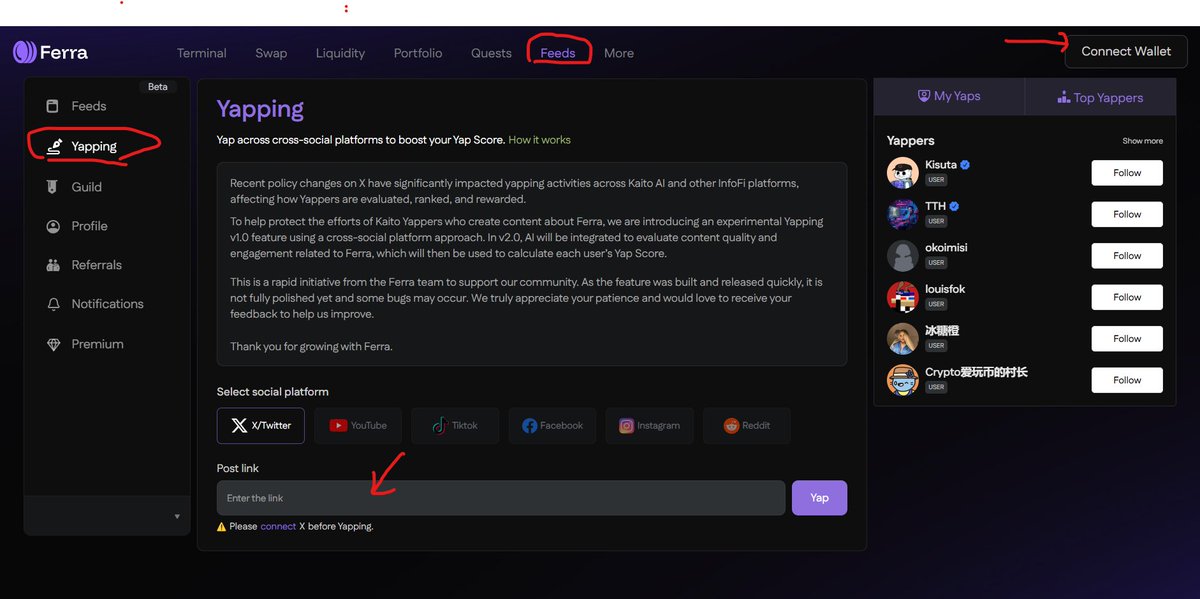Click Crypto爱玩币的村长's avatar
1200x599 pixels.
point(903,380)
